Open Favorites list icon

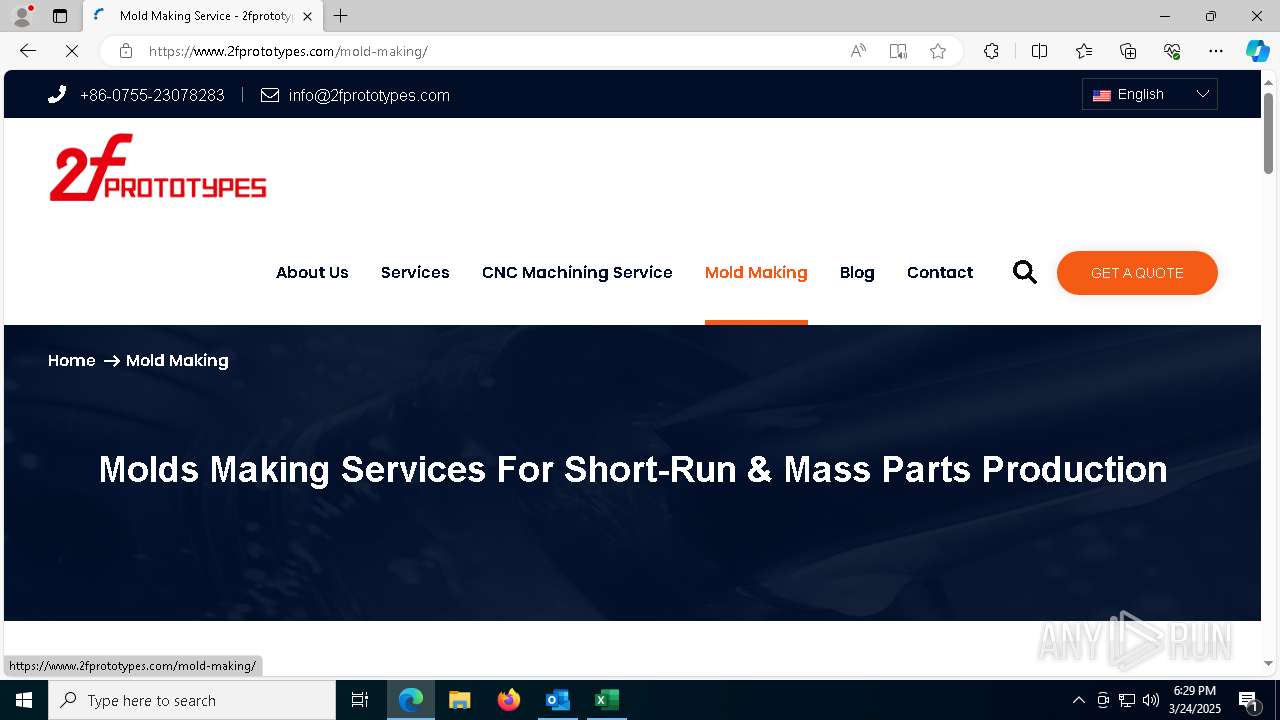tap(1084, 51)
